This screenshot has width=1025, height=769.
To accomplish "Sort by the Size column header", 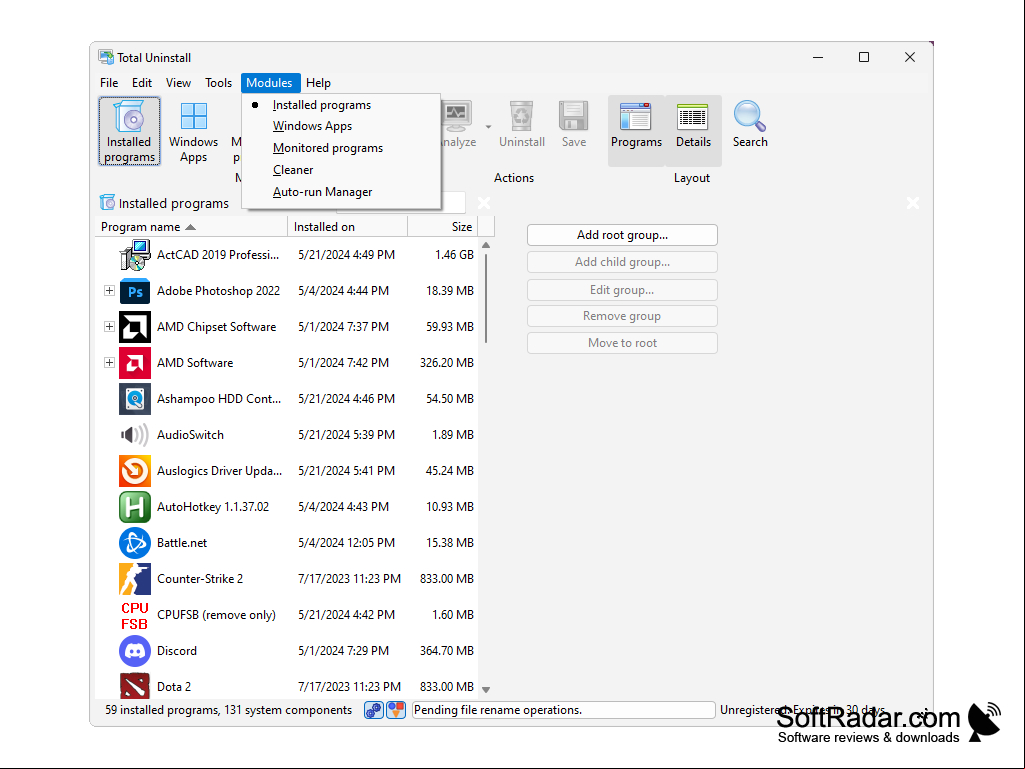I will 443,227.
